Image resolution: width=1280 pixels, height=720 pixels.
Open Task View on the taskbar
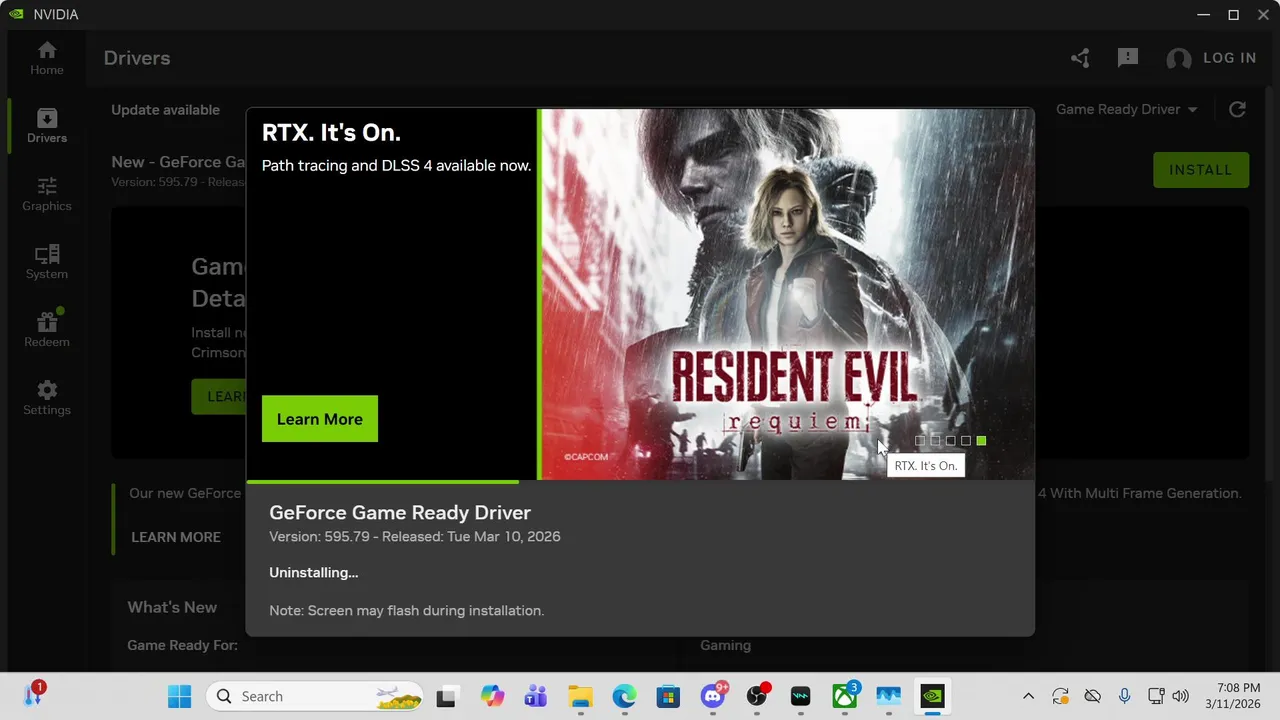447,696
